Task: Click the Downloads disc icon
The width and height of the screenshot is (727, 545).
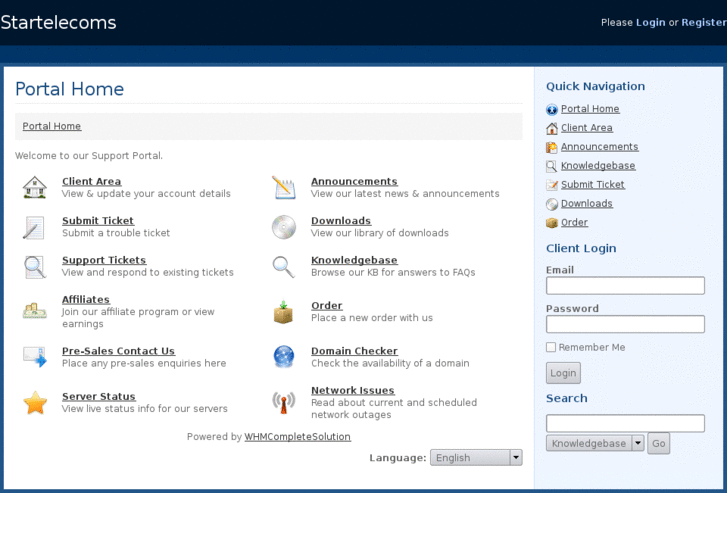Action: pos(284,227)
